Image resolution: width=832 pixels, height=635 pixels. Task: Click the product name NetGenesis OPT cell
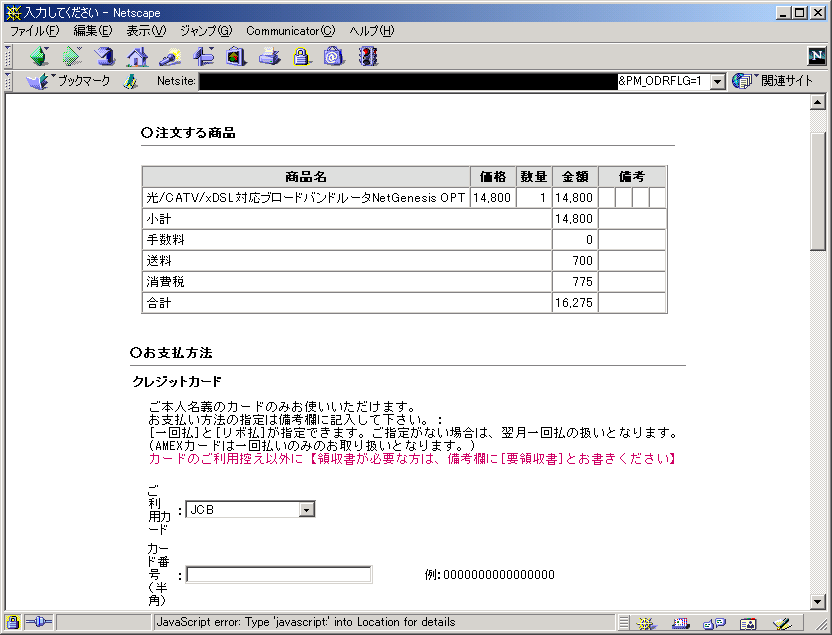tap(306, 198)
